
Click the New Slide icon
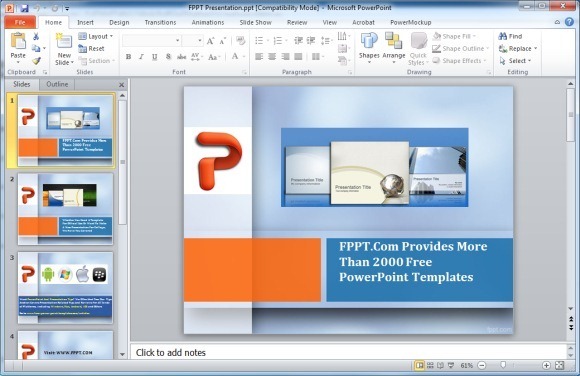[64, 41]
